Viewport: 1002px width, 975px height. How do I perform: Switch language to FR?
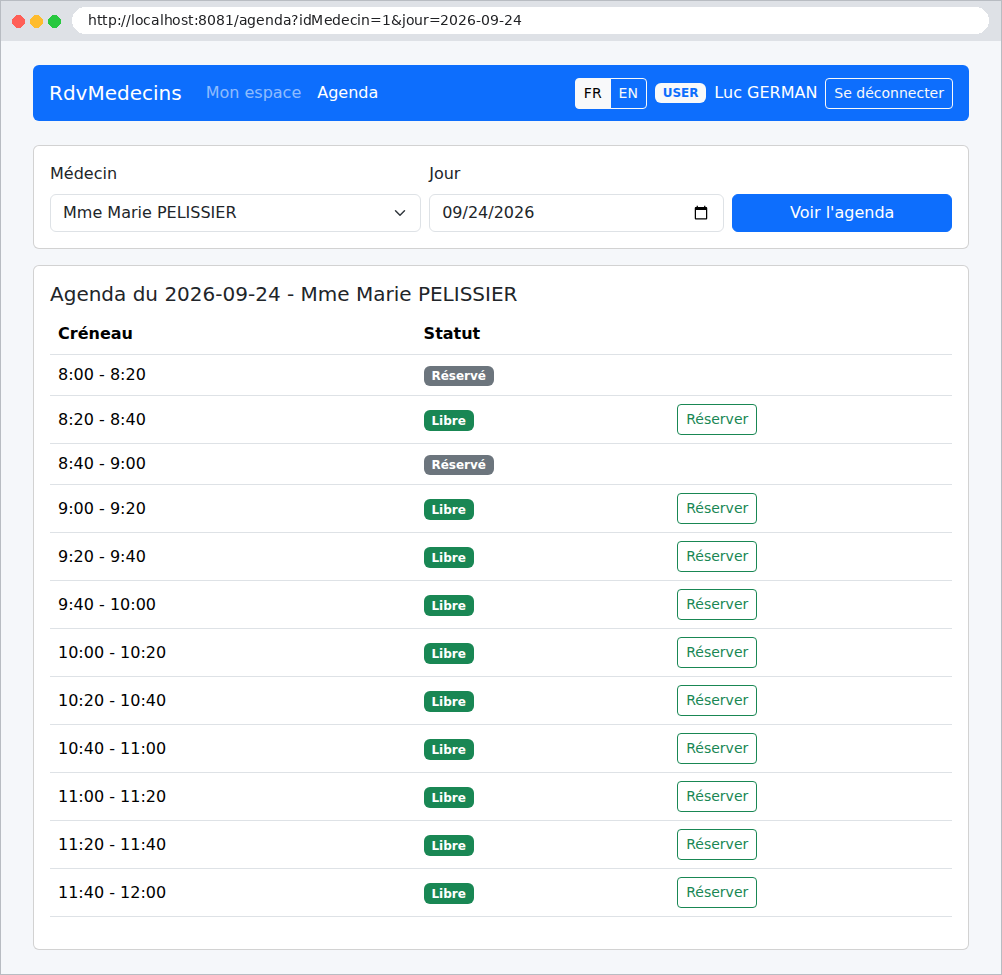click(592, 93)
